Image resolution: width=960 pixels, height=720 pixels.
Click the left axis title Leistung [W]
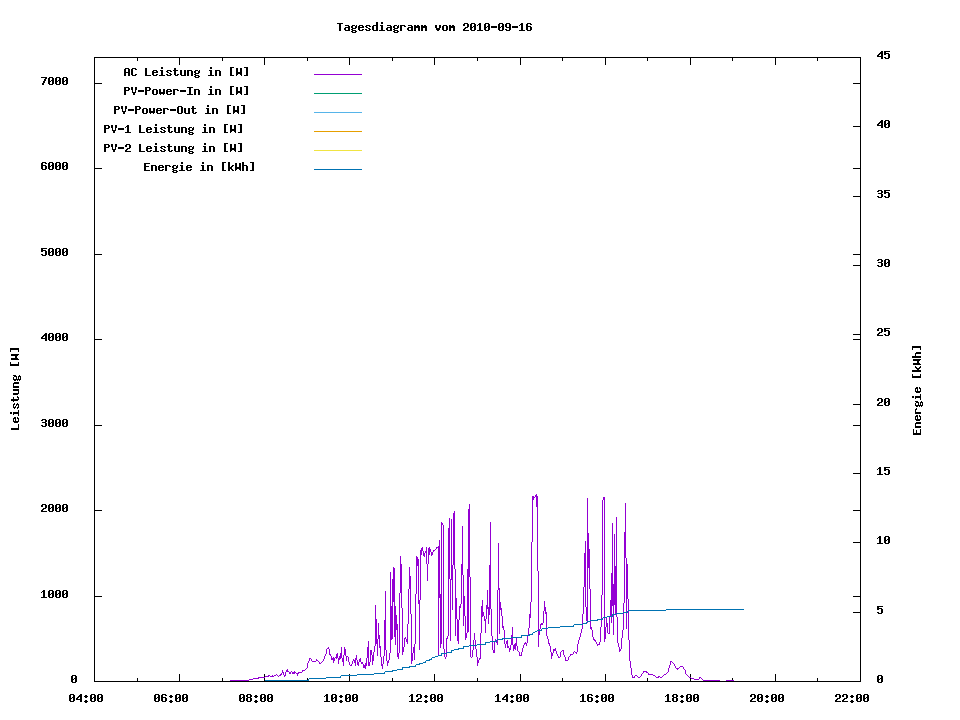point(15,389)
